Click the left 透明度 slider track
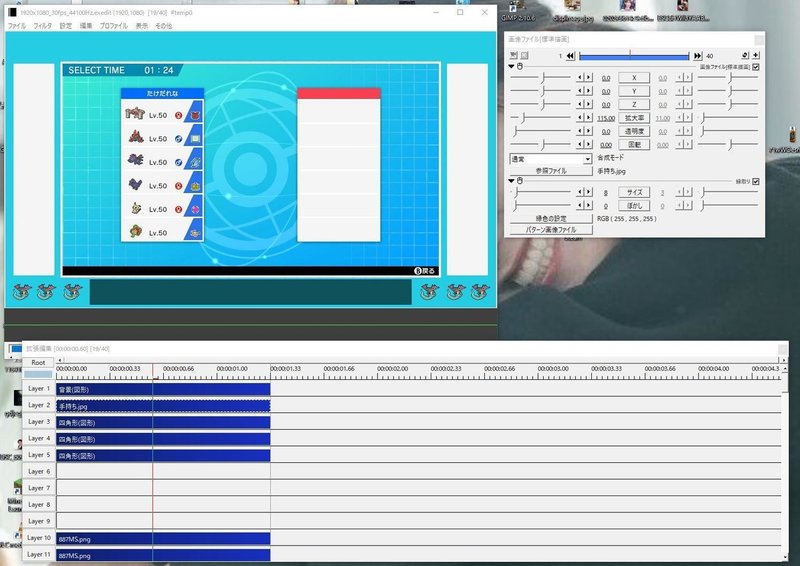800x566 pixels. pyautogui.click(x=541, y=131)
